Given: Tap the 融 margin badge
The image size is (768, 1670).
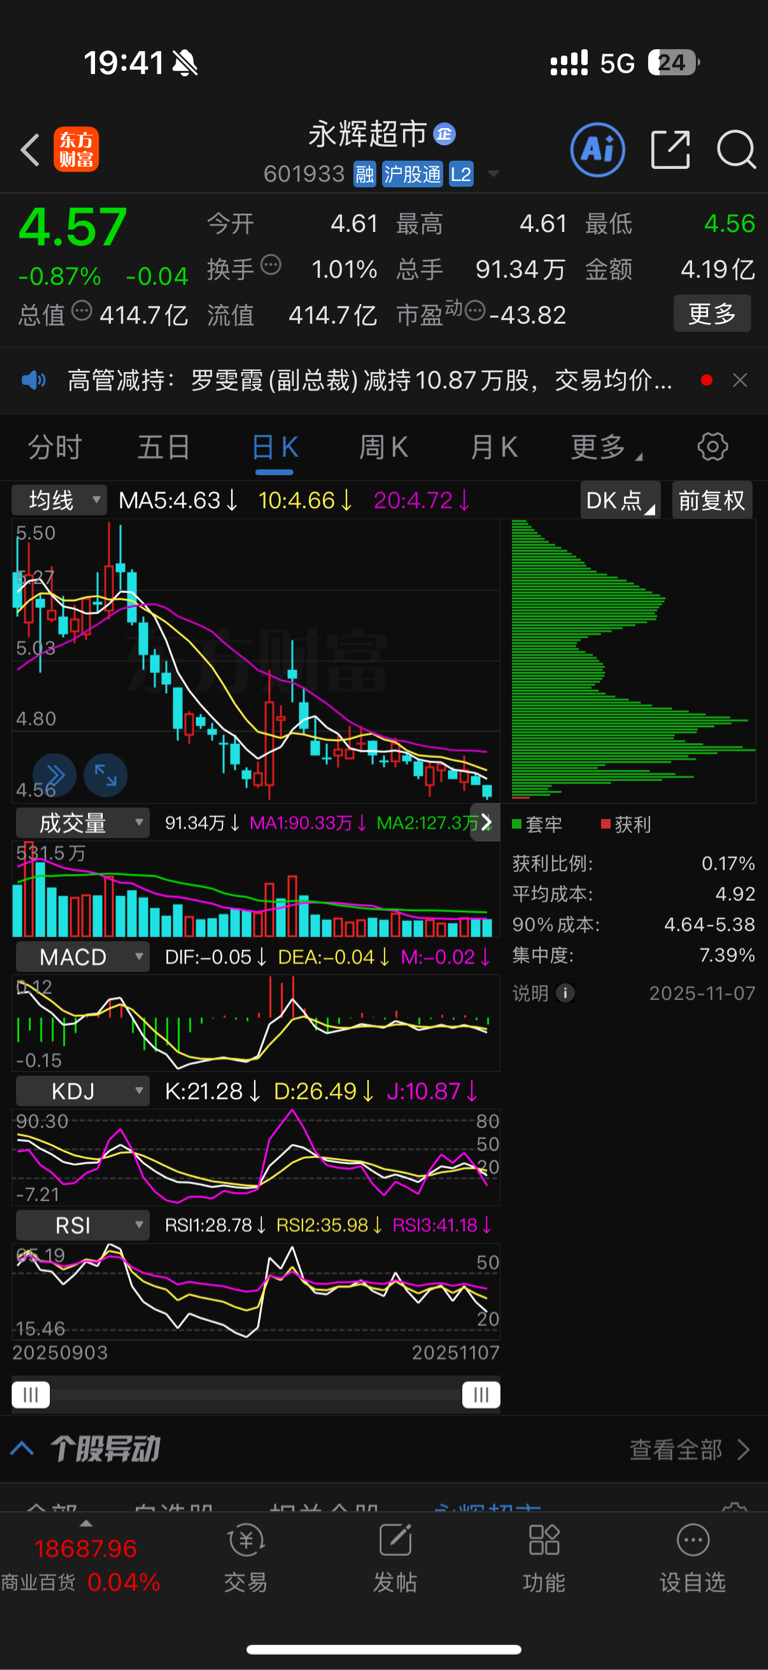Looking at the screenshot, I should [x=365, y=174].
